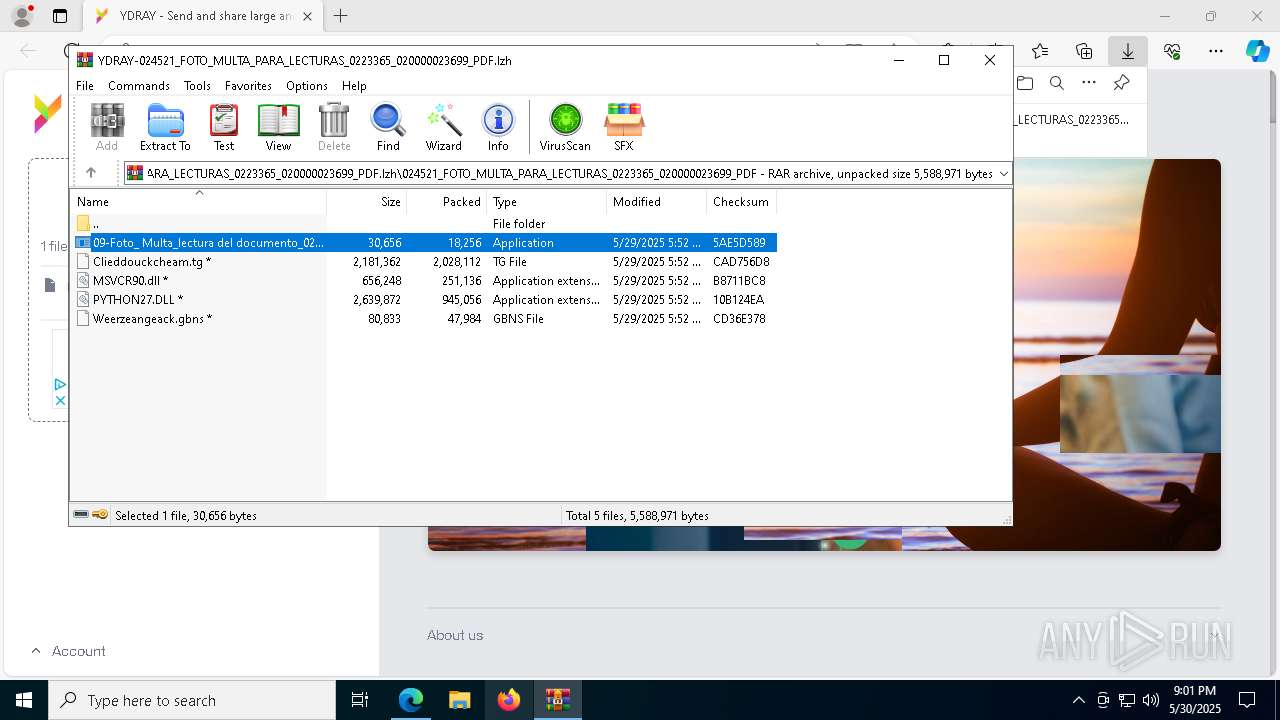Click the taskbar search box
The height and width of the screenshot is (720, 1280).
(192, 700)
